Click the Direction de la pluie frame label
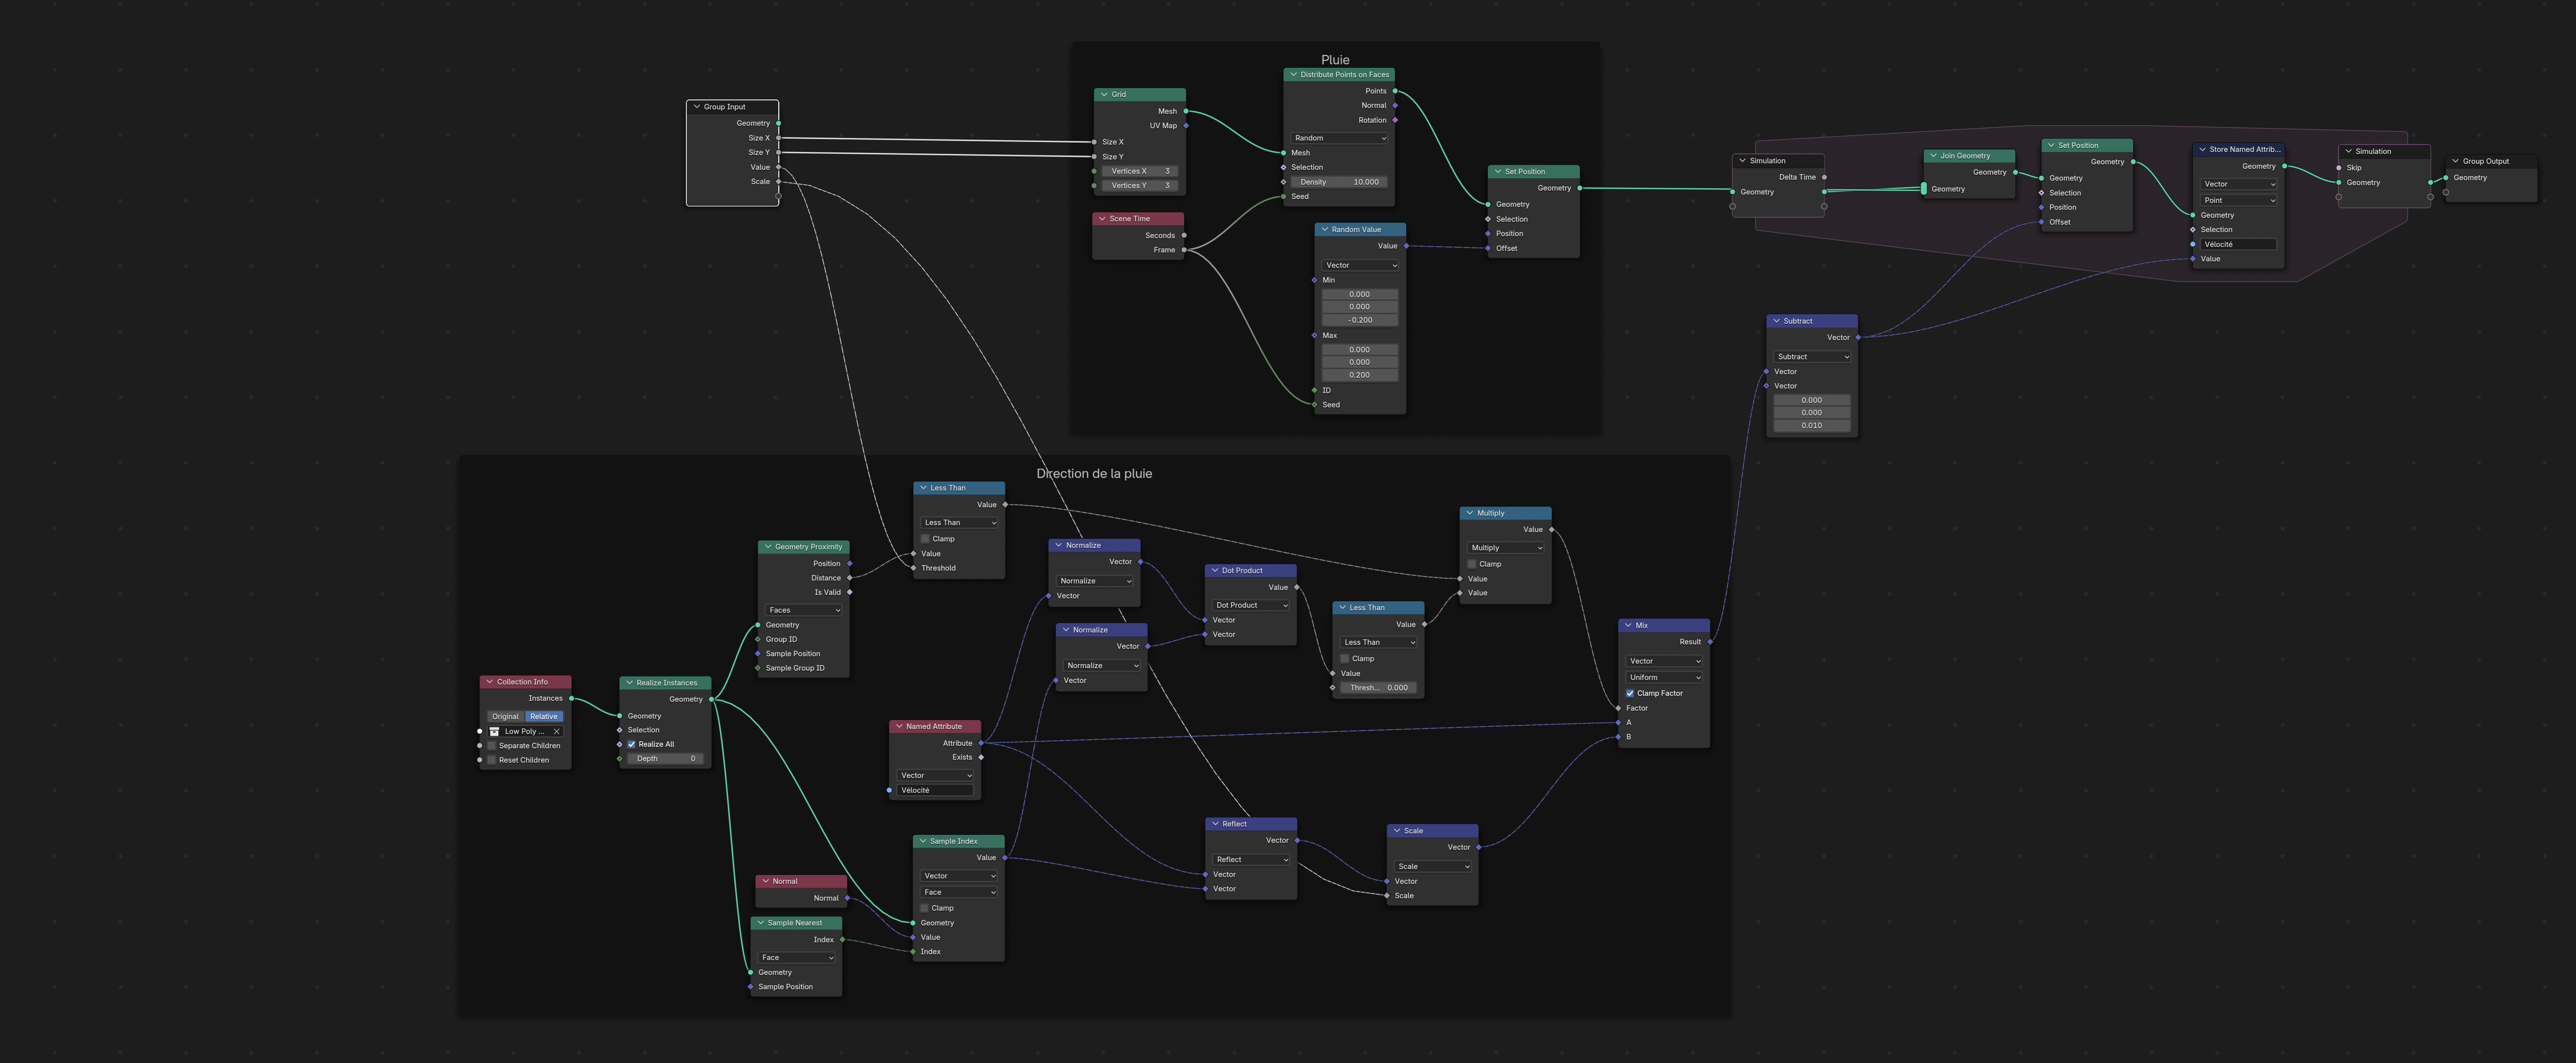Screen dimensions: 2576x1063 coord(1094,474)
